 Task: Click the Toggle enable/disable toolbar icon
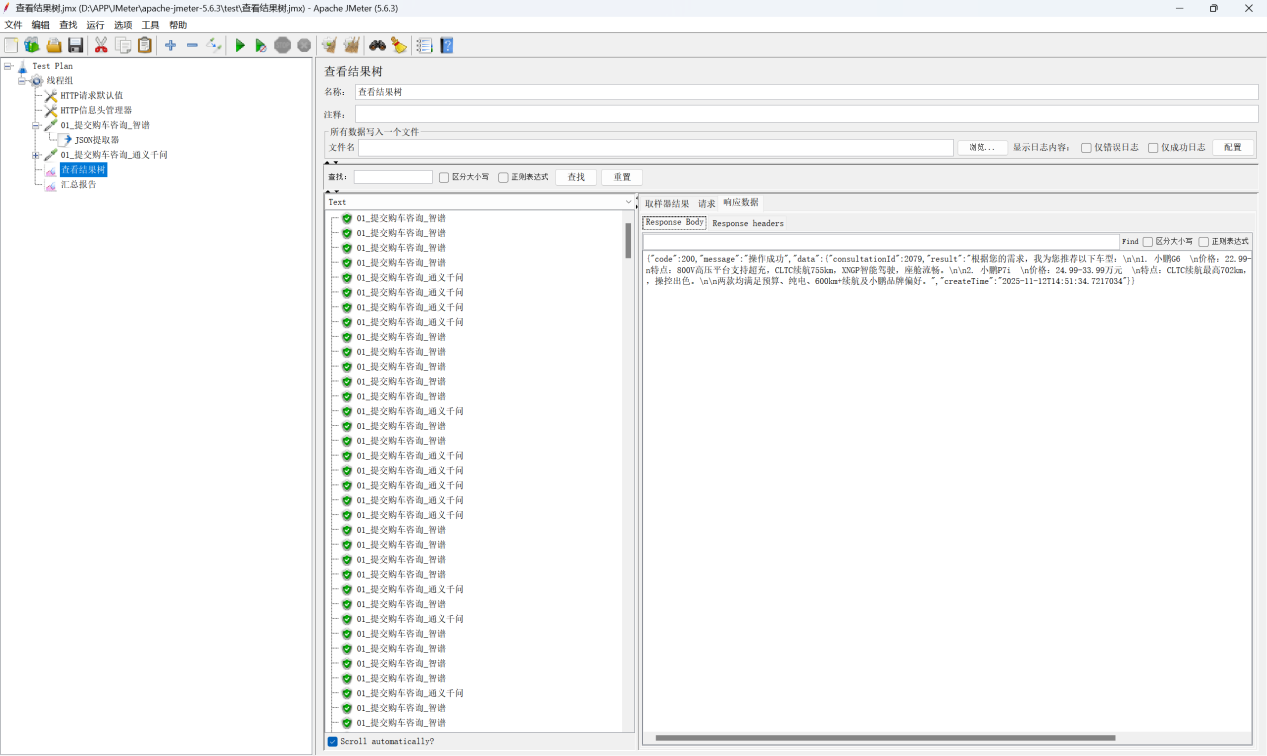click(x=214, y=45)
